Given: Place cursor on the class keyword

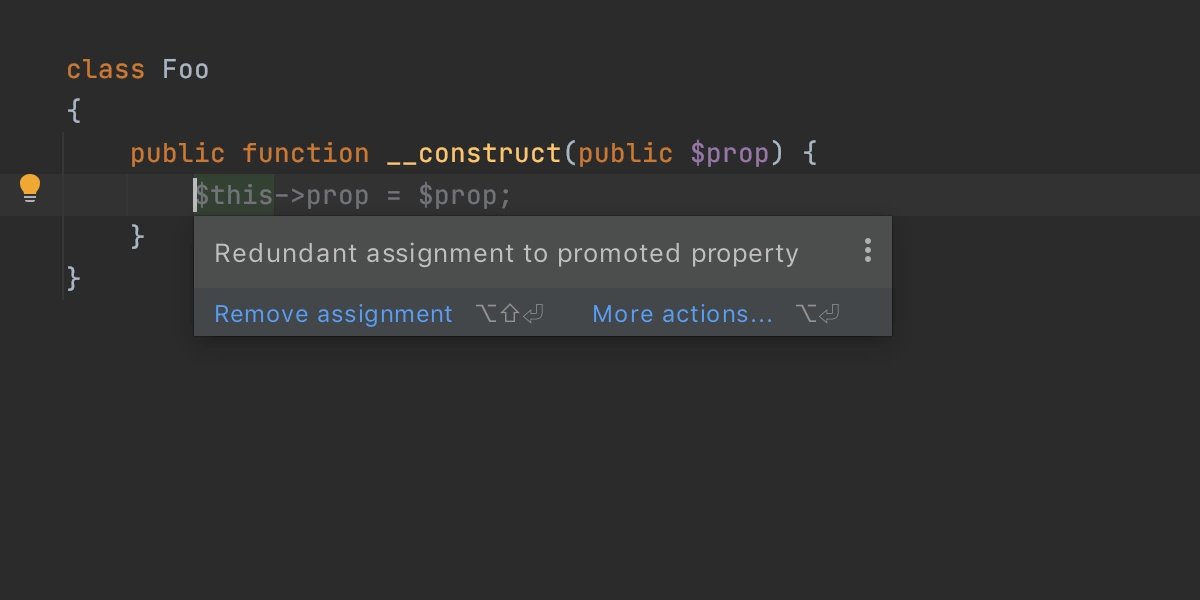Looking at the screenshot, I should click(106, 70).
